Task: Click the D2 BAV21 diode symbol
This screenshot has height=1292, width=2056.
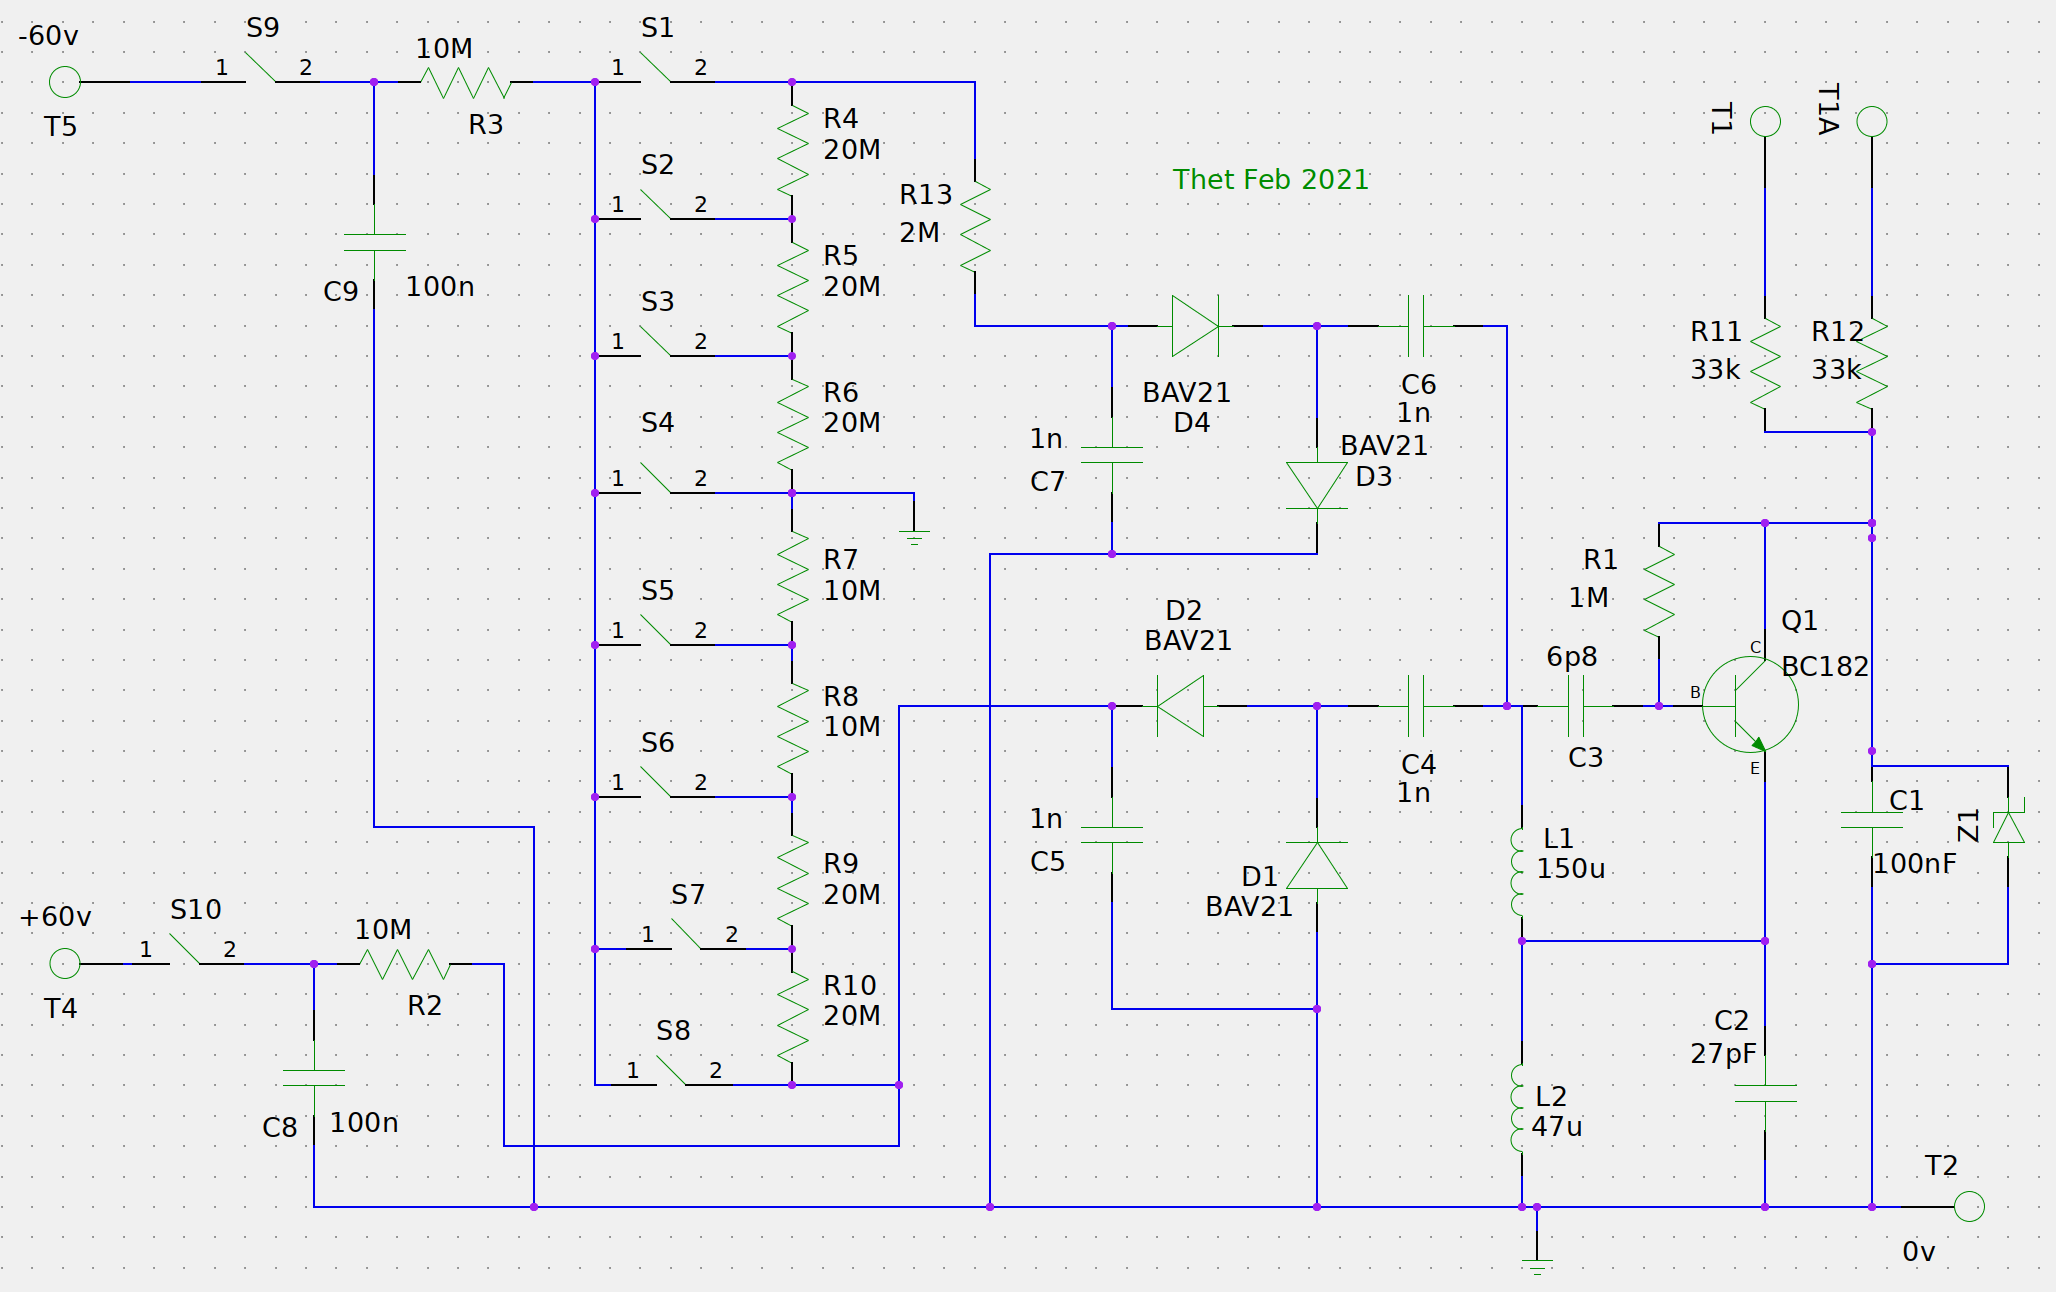Action: [x=1180, y=706]
